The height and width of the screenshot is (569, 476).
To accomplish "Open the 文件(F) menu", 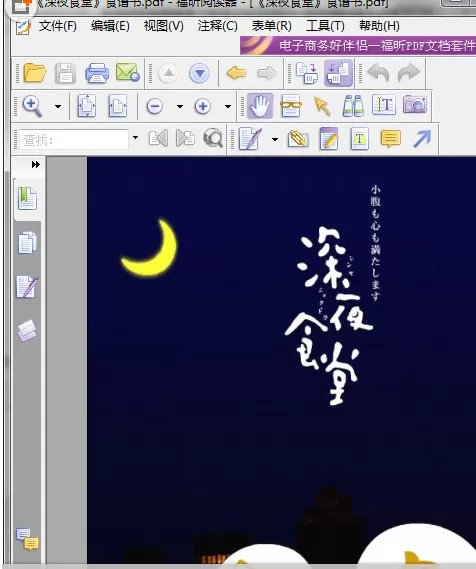I will tap(58, 26).
